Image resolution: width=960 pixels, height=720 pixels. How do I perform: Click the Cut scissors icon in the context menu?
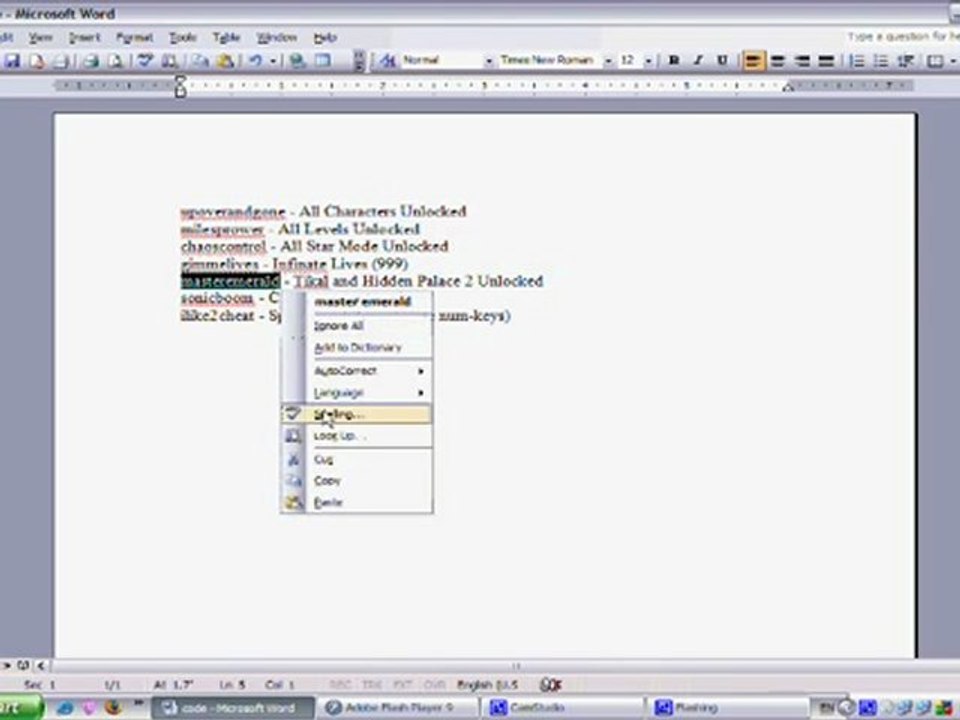pos(293,459)
